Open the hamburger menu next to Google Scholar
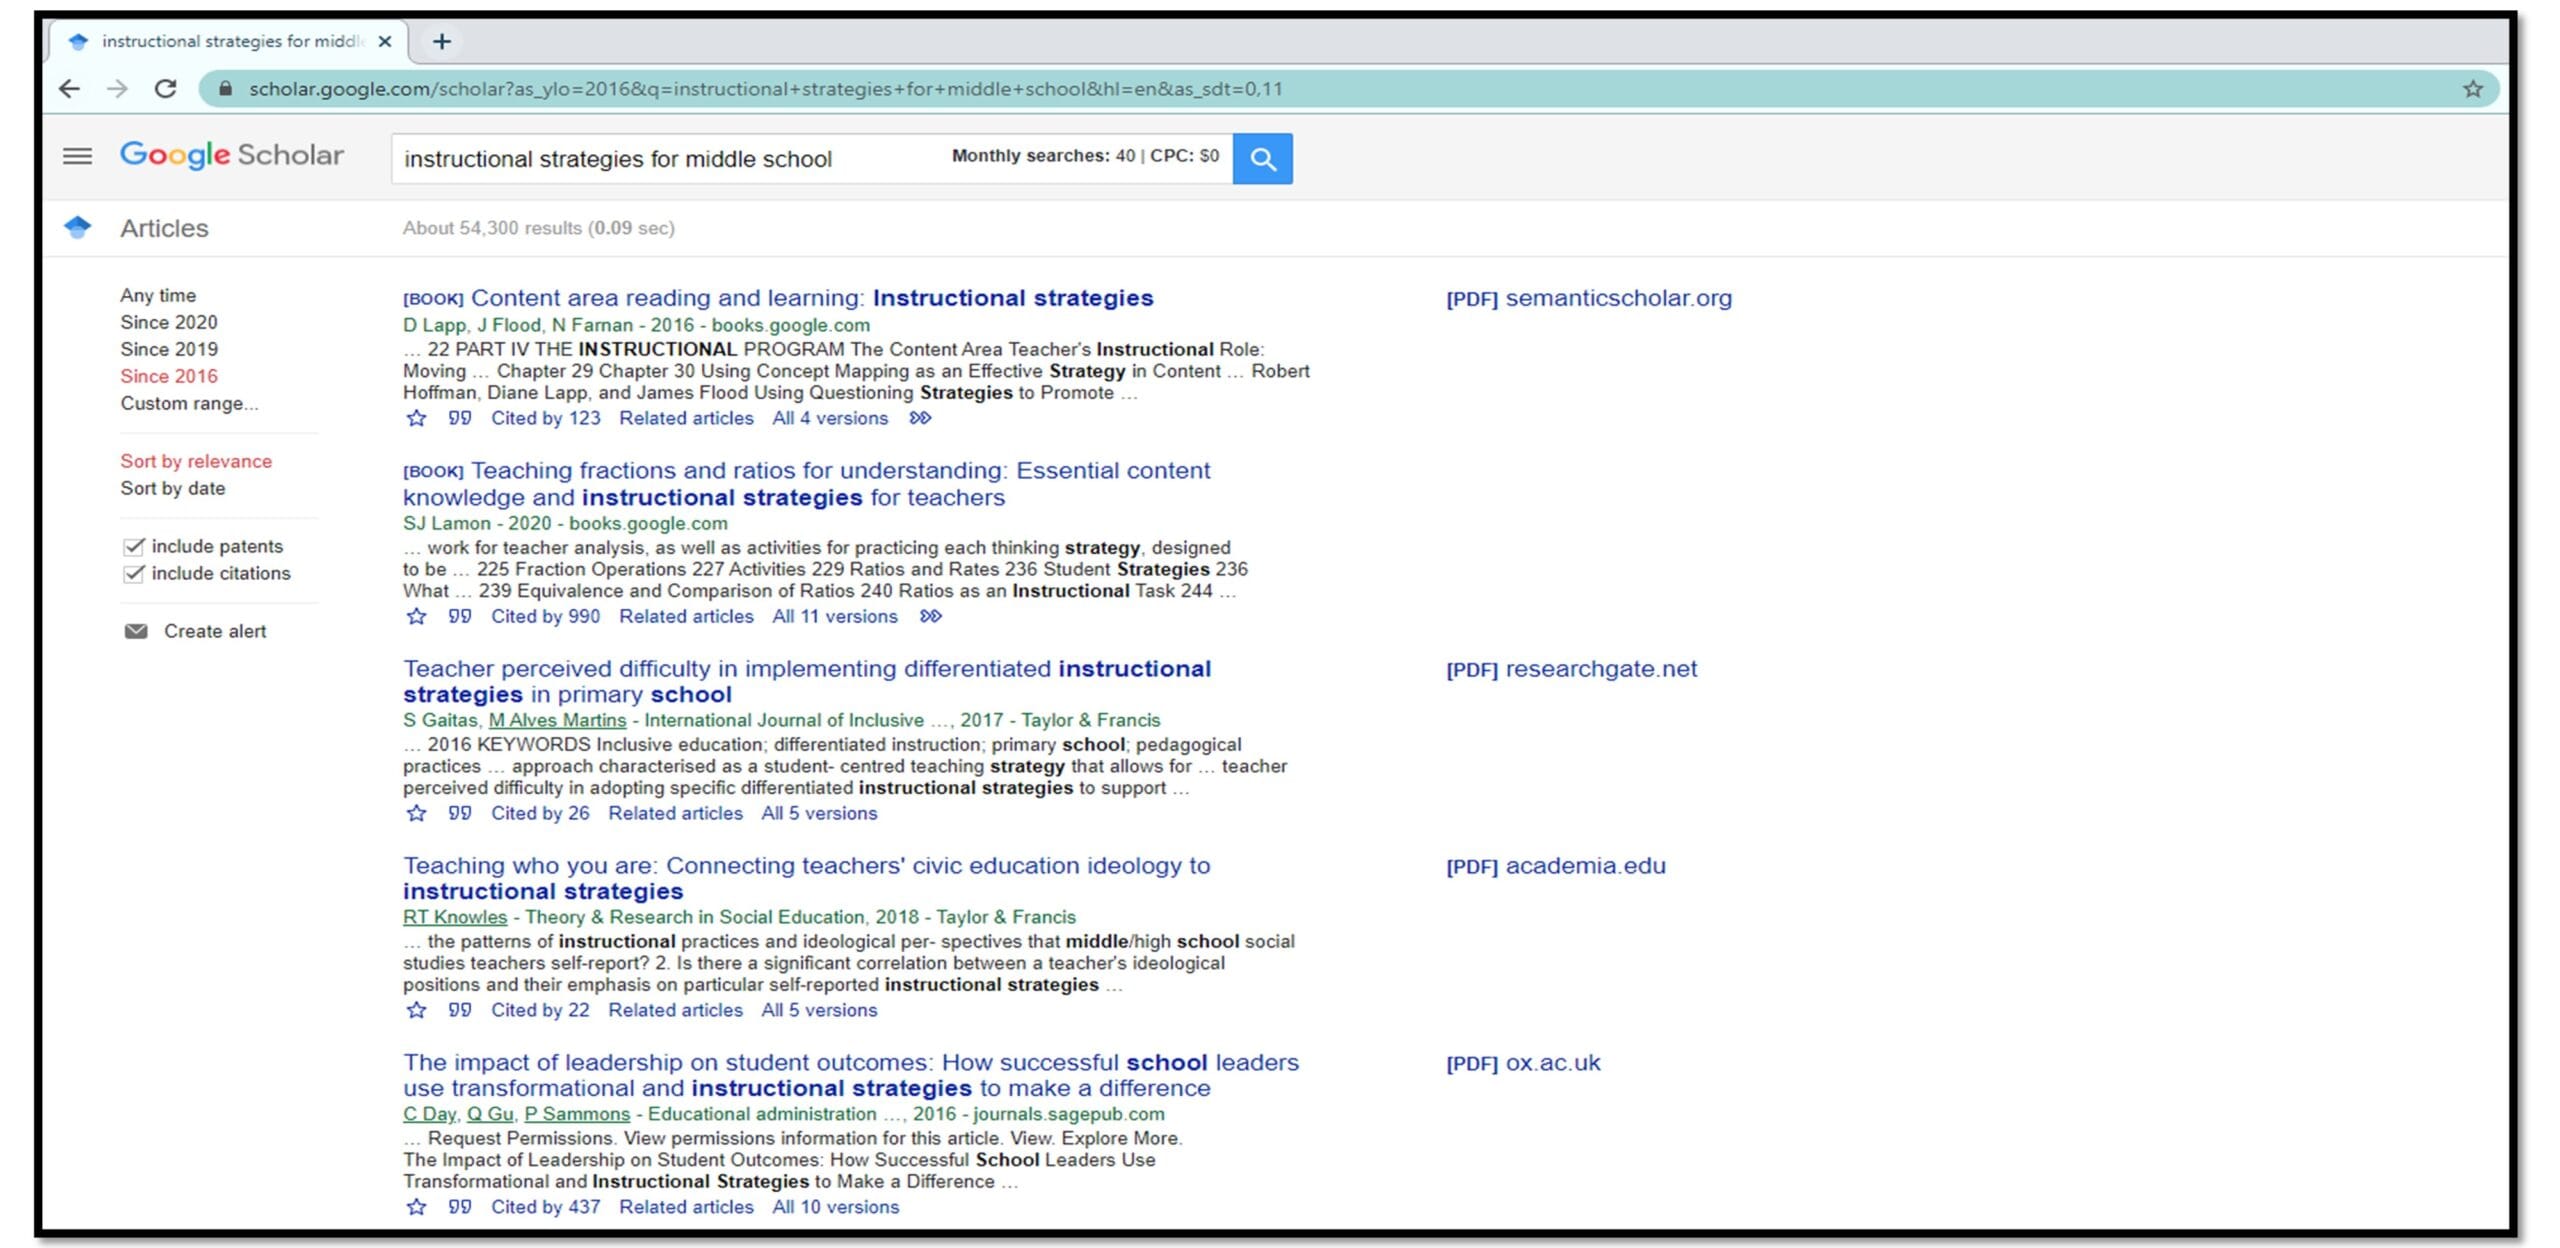 77,156
